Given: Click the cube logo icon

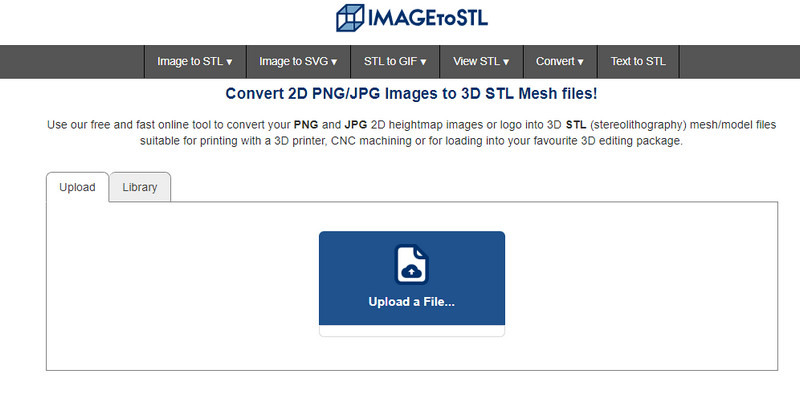Looking at the screenshot, I should pos(350,18).
